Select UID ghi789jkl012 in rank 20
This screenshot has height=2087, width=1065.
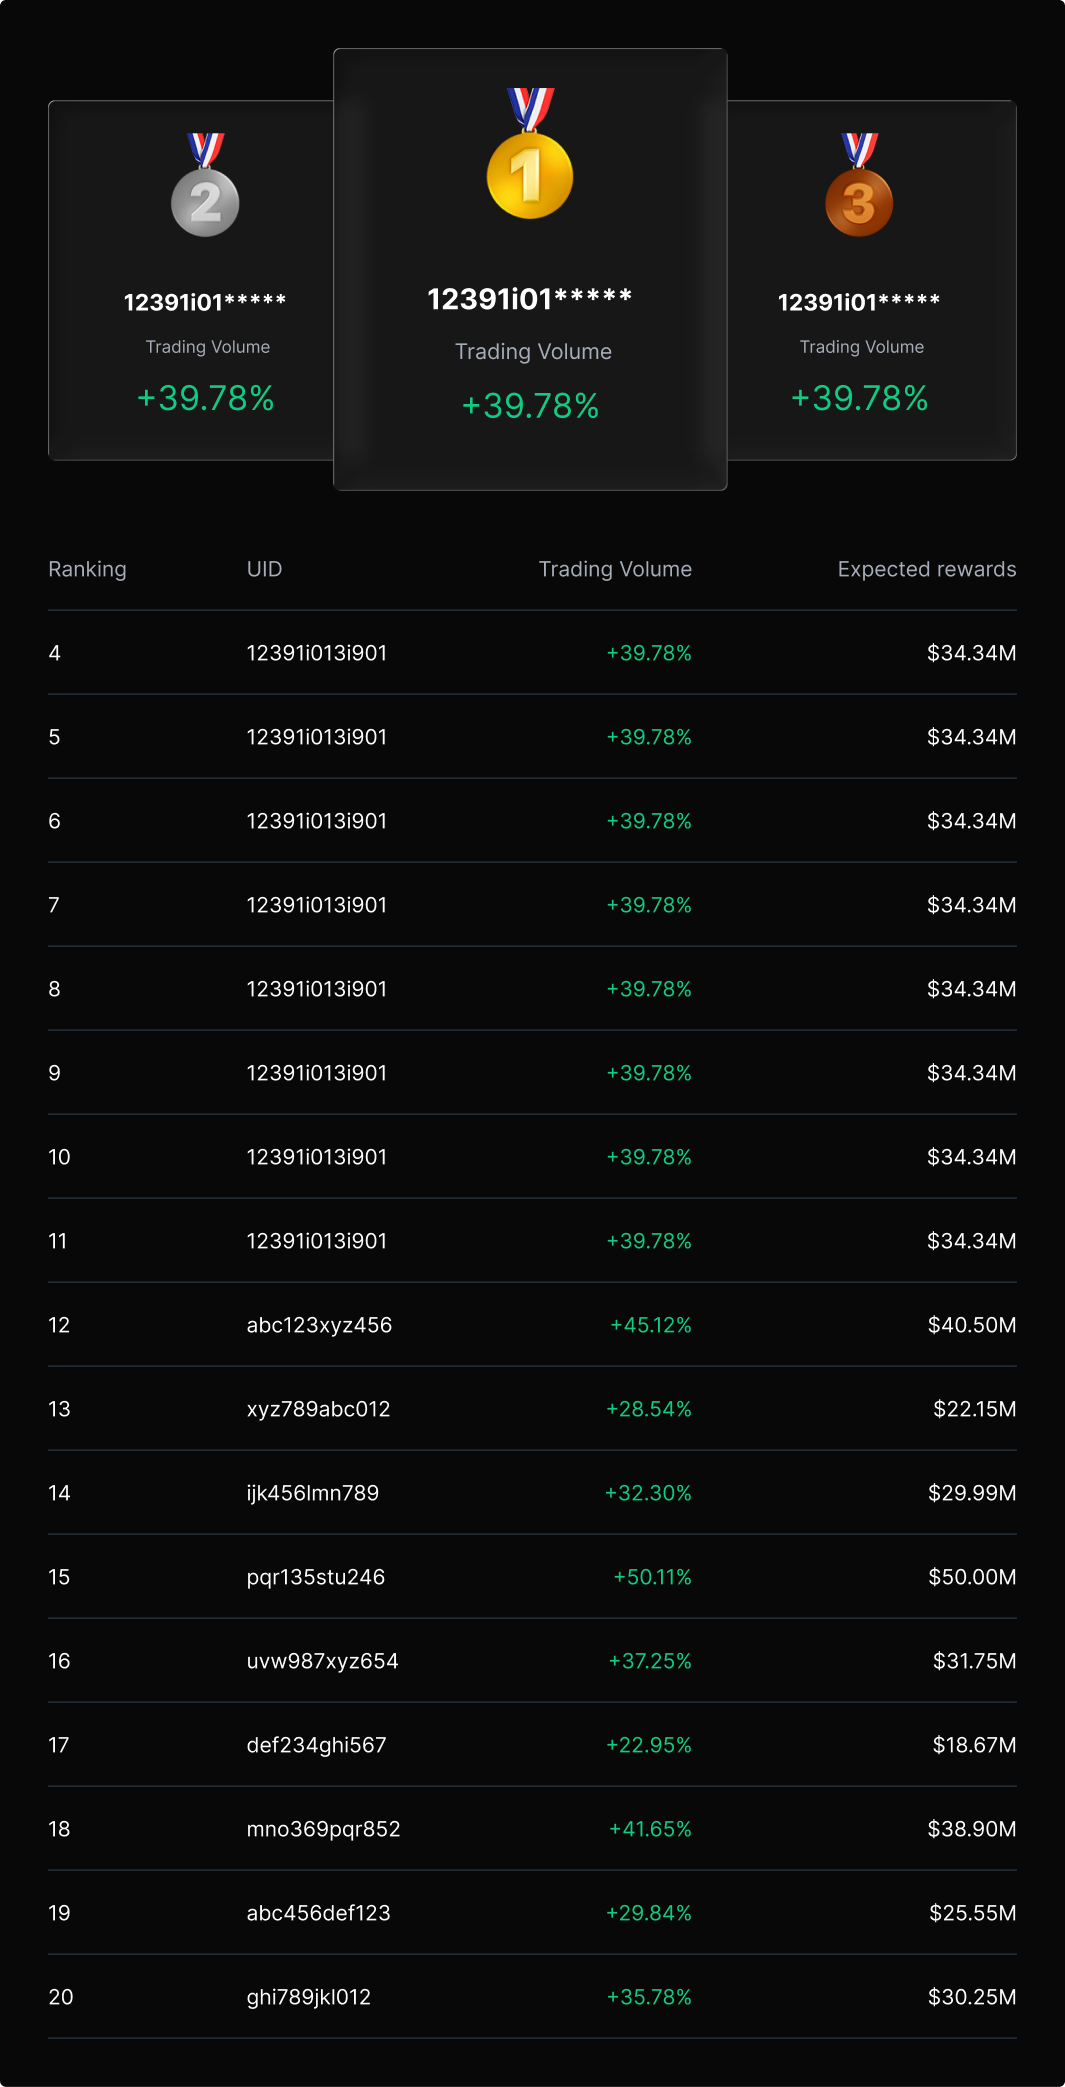(308, 1997)
